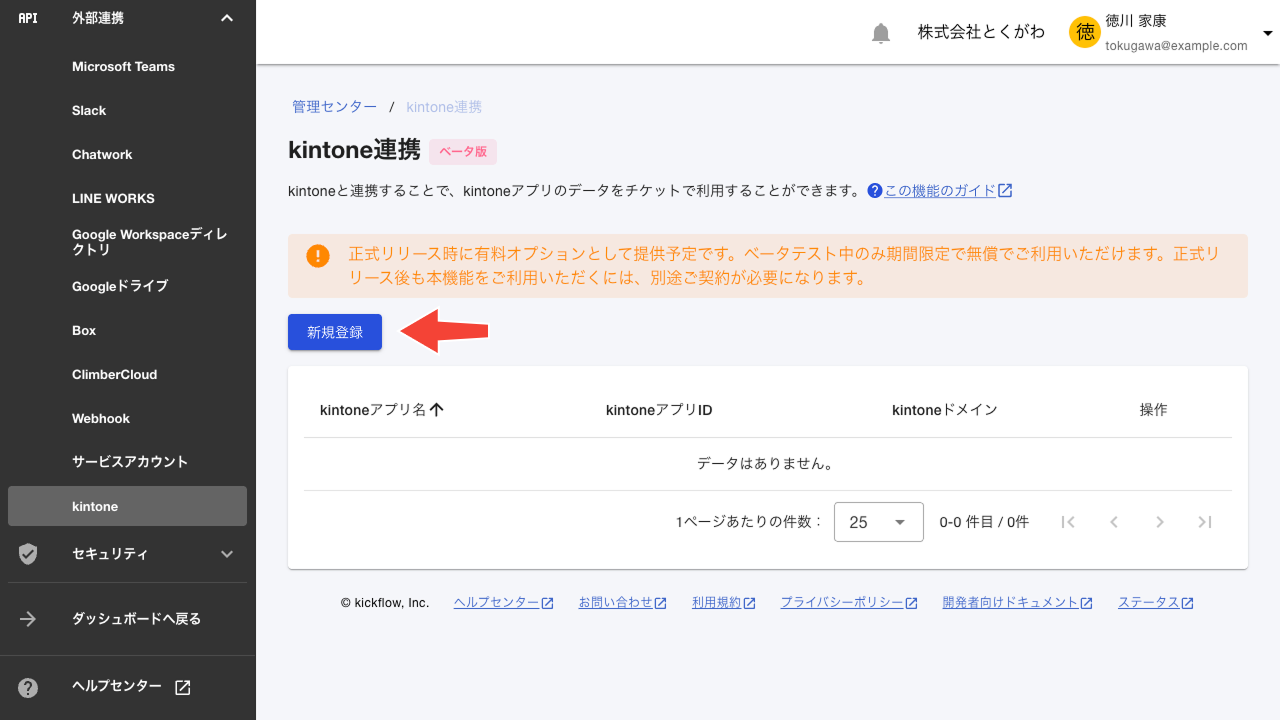Open Box integration menu item
The height and width of the screenshot is (720, 1280).
[127, 331]
